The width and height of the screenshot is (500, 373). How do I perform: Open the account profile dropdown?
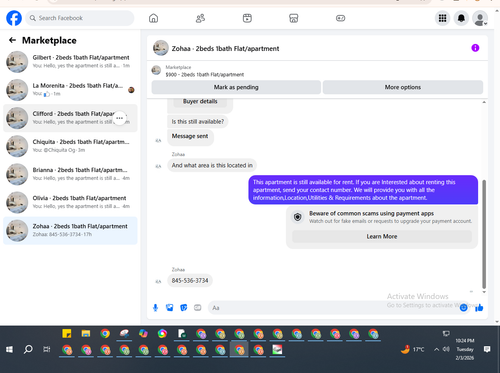point(480,18)
